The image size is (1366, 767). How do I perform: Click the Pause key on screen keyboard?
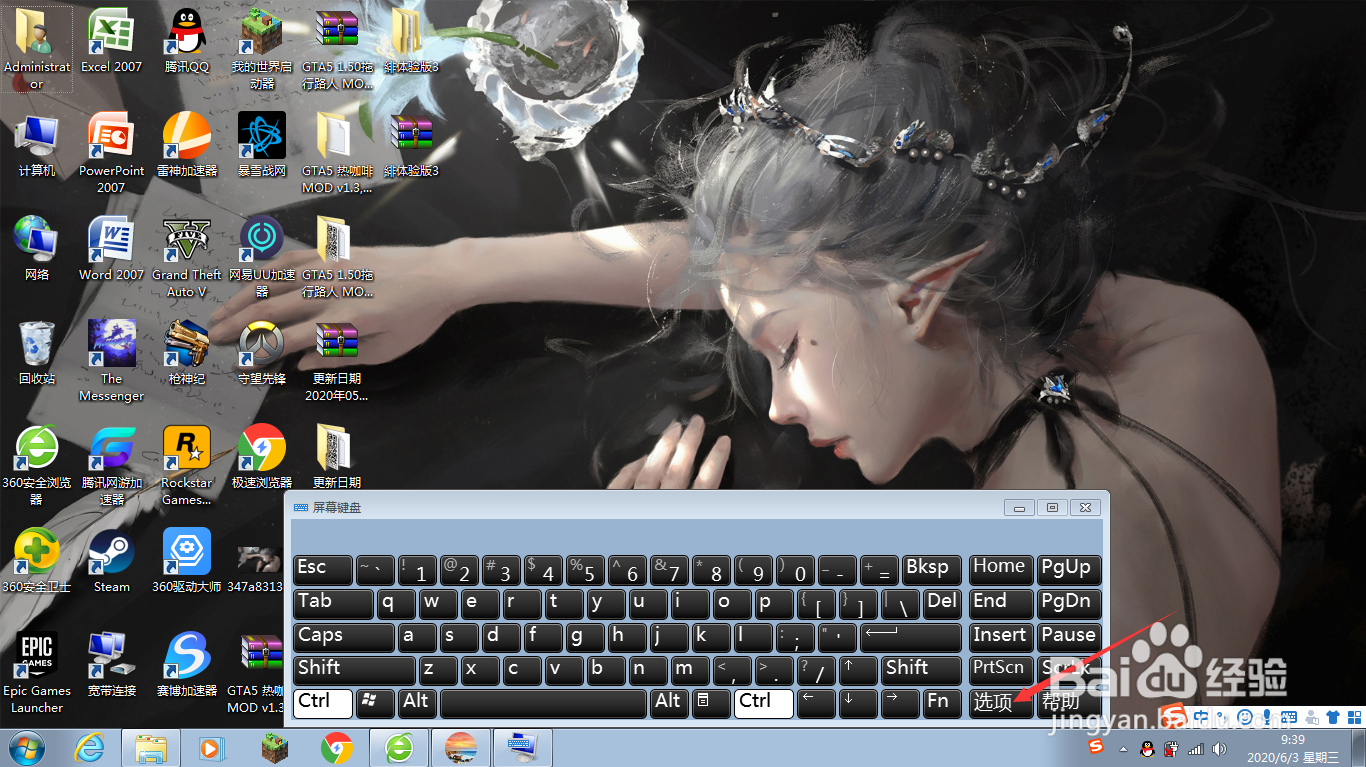(x=1069, y=637)
